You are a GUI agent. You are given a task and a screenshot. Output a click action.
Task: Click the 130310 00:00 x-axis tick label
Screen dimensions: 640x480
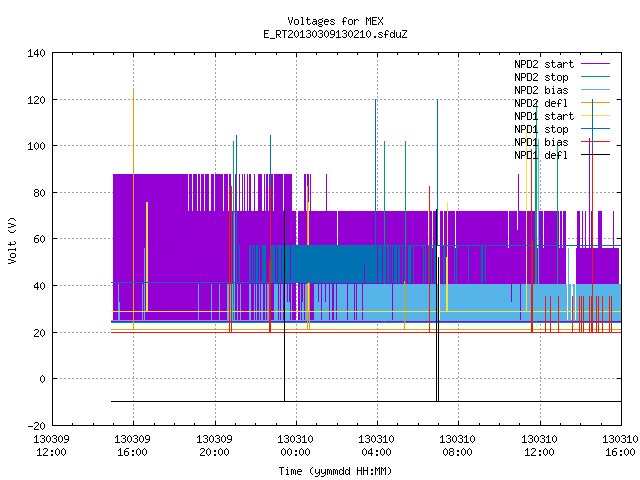[x=295, y=446]
